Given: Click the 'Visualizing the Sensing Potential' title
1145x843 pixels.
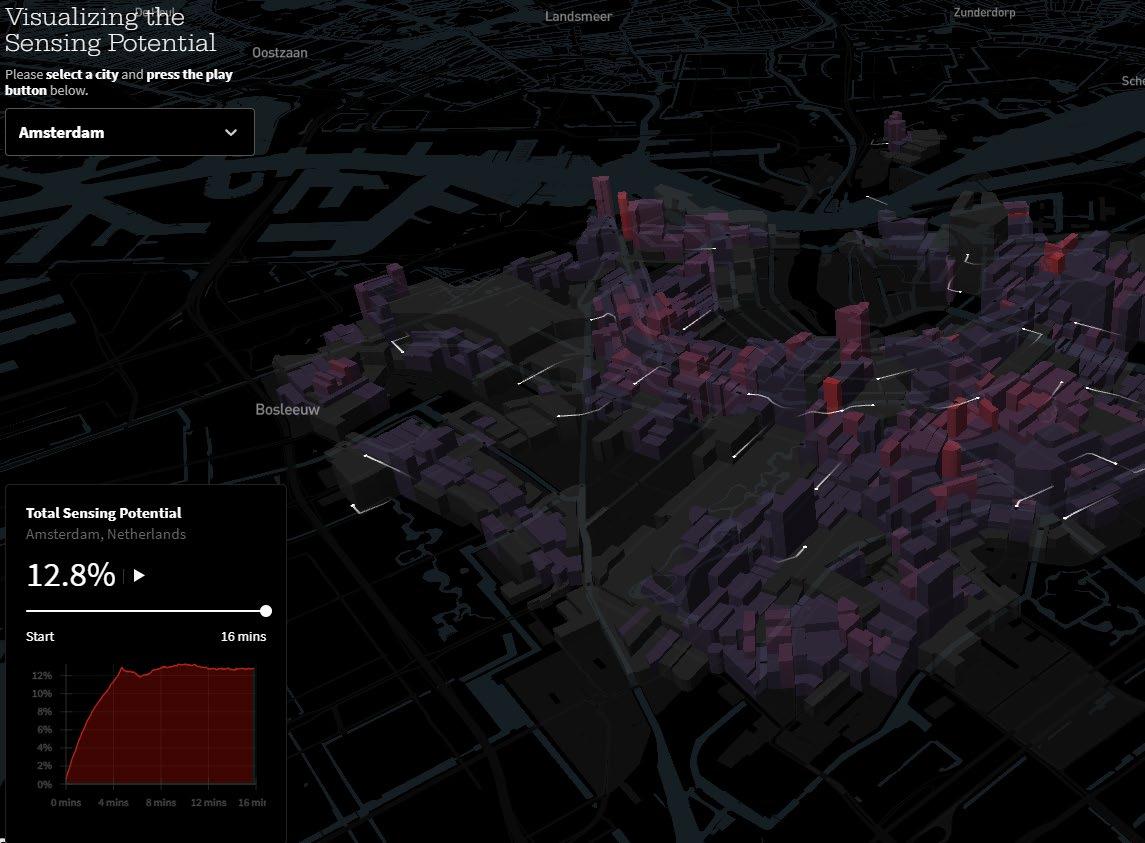Looking at the screenshot, I should [x=110, y=29].
